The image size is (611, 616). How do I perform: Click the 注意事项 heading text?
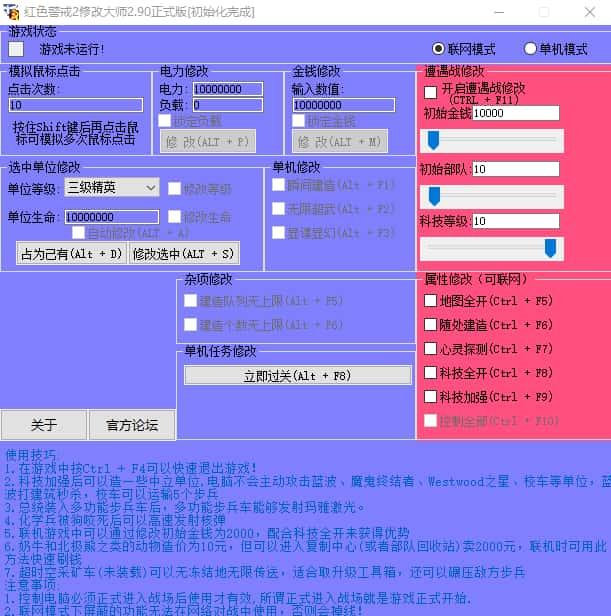coord(31,585)
